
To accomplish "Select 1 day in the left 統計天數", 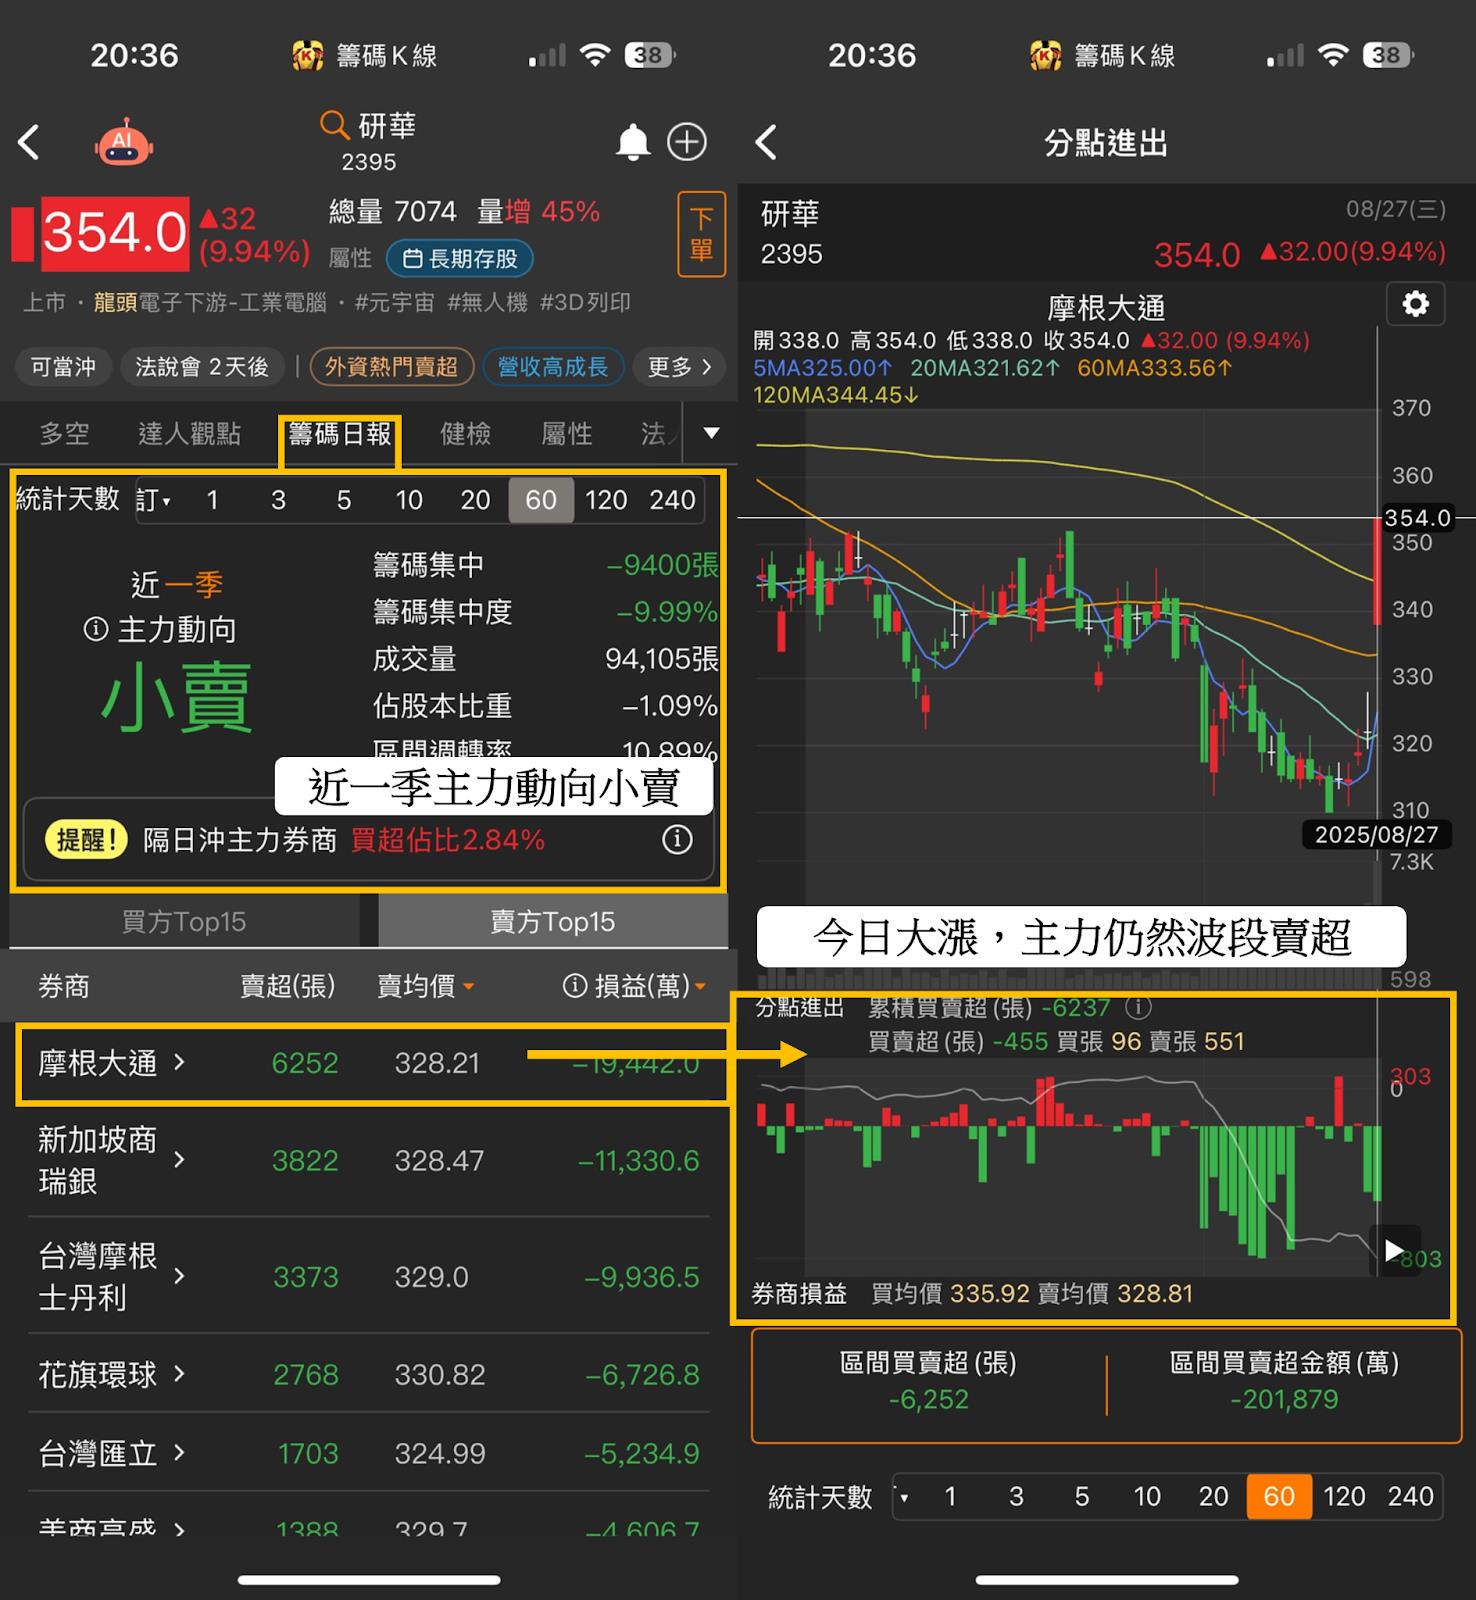I will (x=212, y=500).
